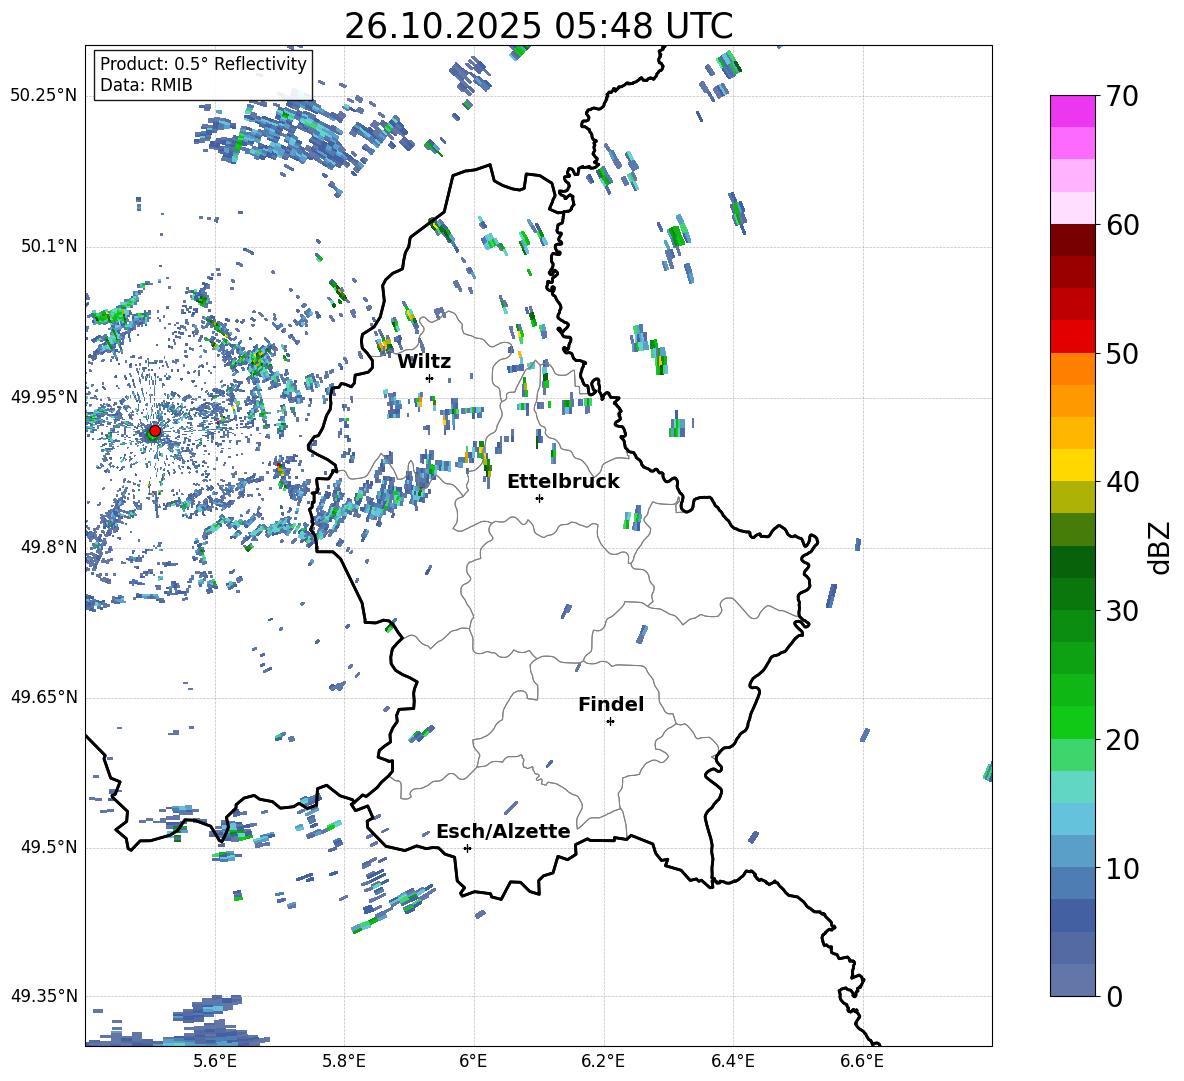The height and width of the screenshot is (1081, 1184).
Task: Pick the magenta swatch at colorbar top
Action: pos(1073,111)
